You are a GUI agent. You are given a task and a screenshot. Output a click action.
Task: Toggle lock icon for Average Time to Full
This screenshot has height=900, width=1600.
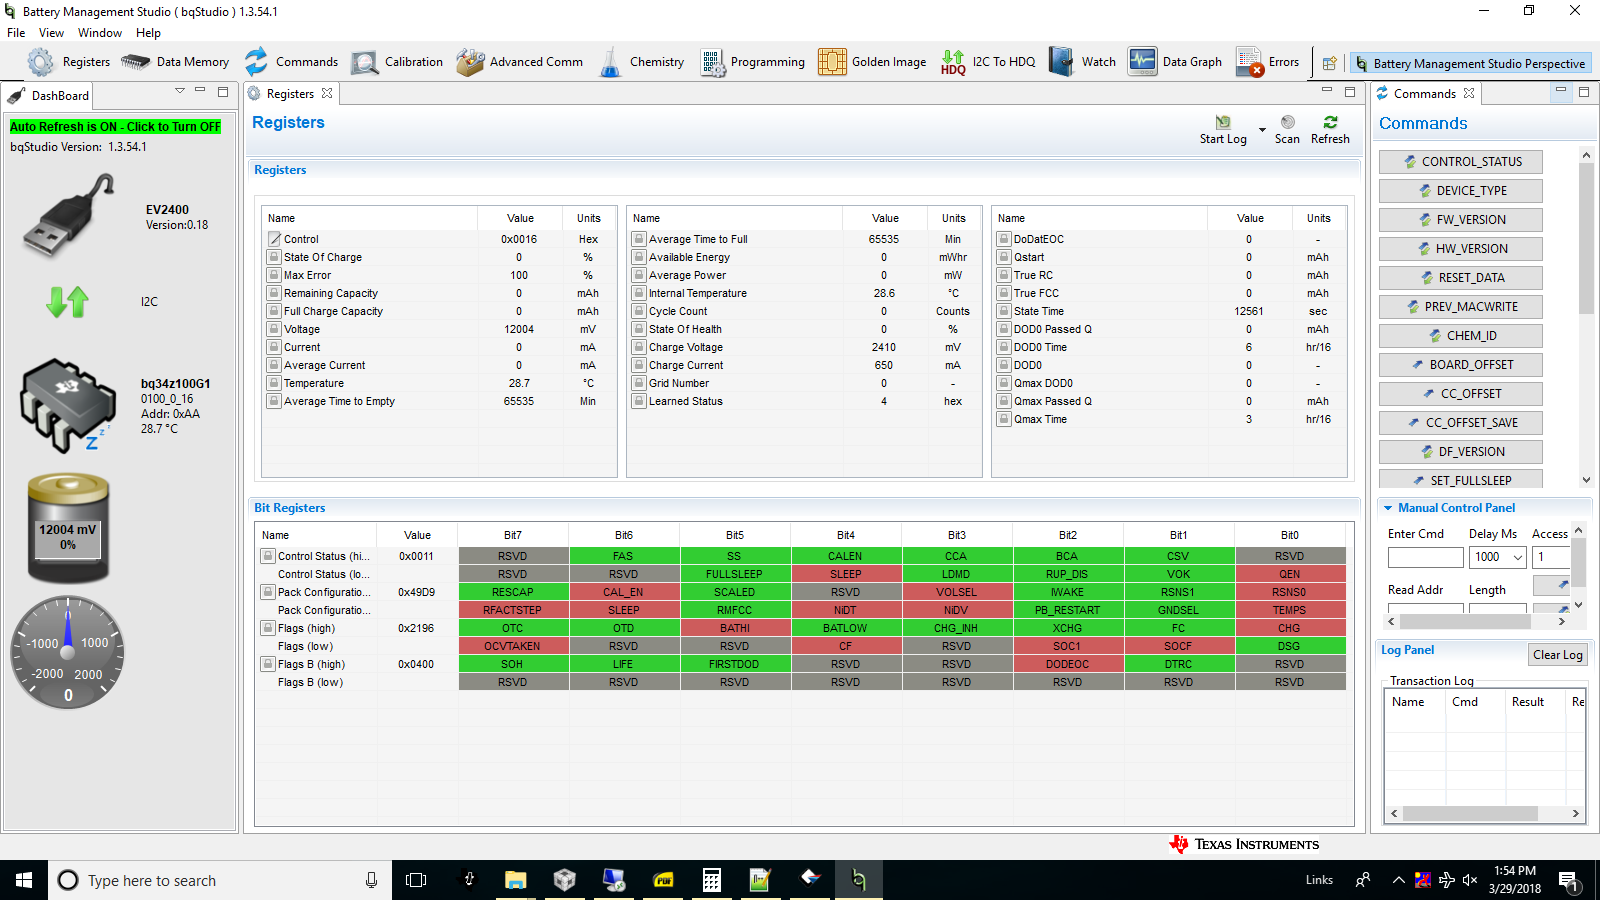639,239
